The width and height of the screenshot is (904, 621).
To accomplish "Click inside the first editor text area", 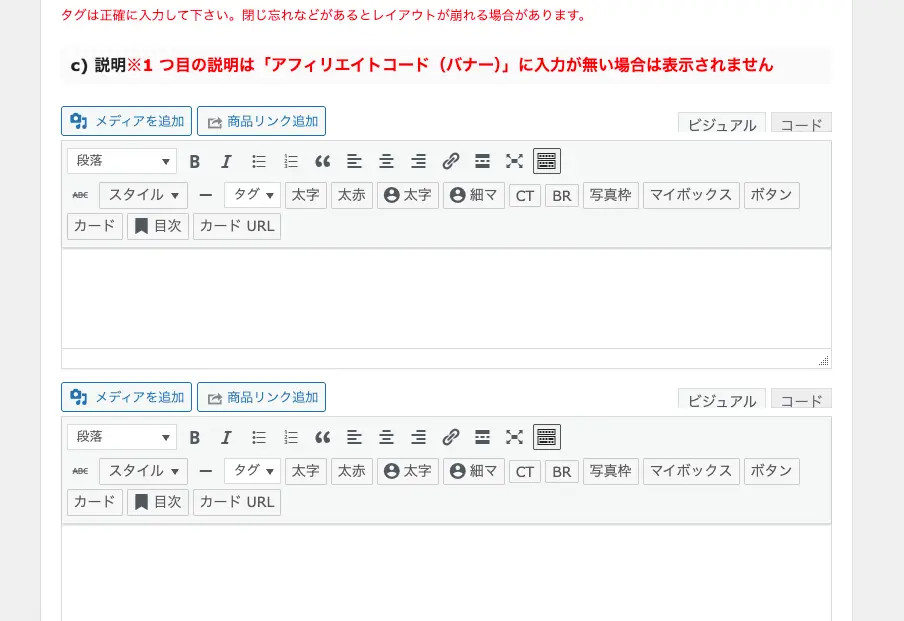I will tap(445, 298).
